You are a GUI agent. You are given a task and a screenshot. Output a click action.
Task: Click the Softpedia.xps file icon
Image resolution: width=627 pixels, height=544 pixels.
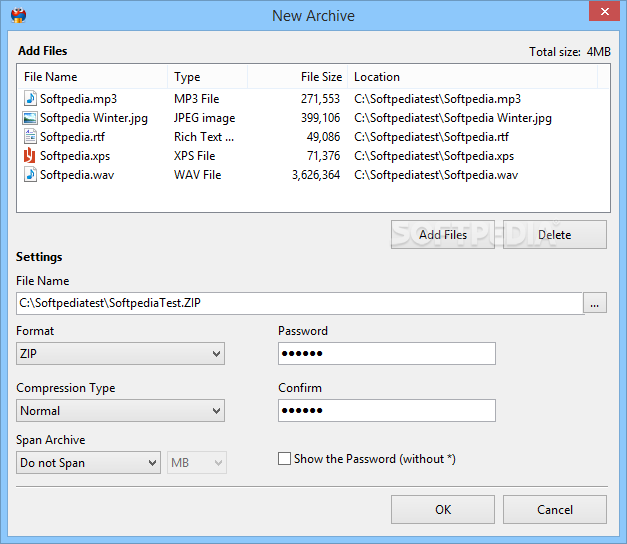(x=29, y=156)
